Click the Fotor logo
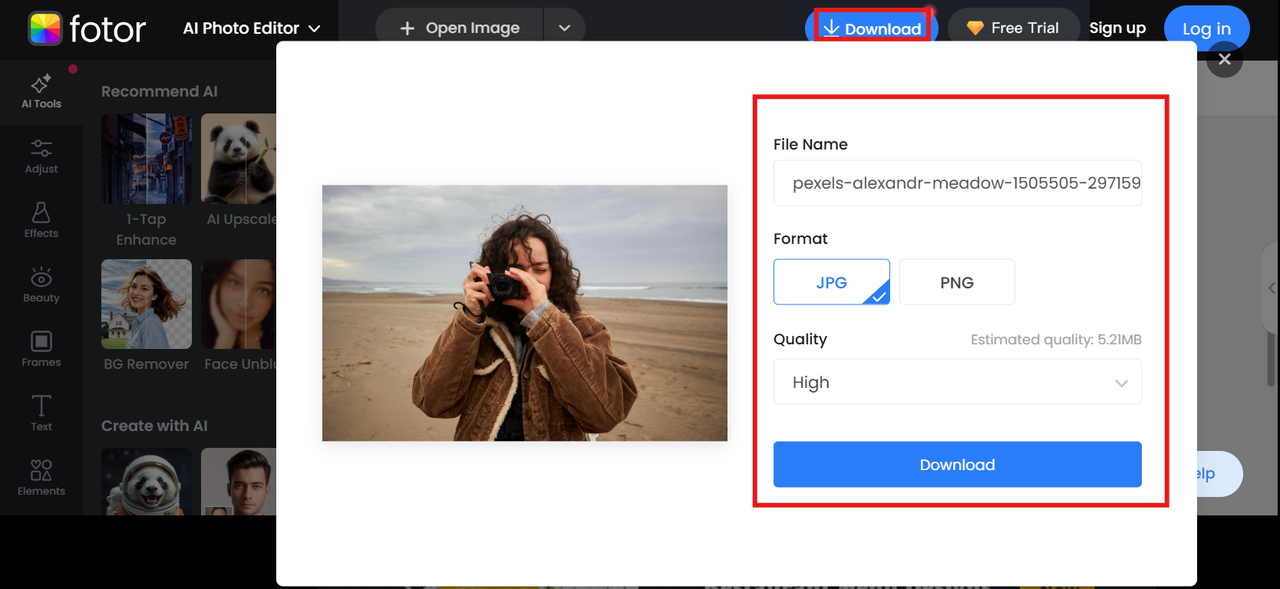1280x589 pixels. pos(88,28)
